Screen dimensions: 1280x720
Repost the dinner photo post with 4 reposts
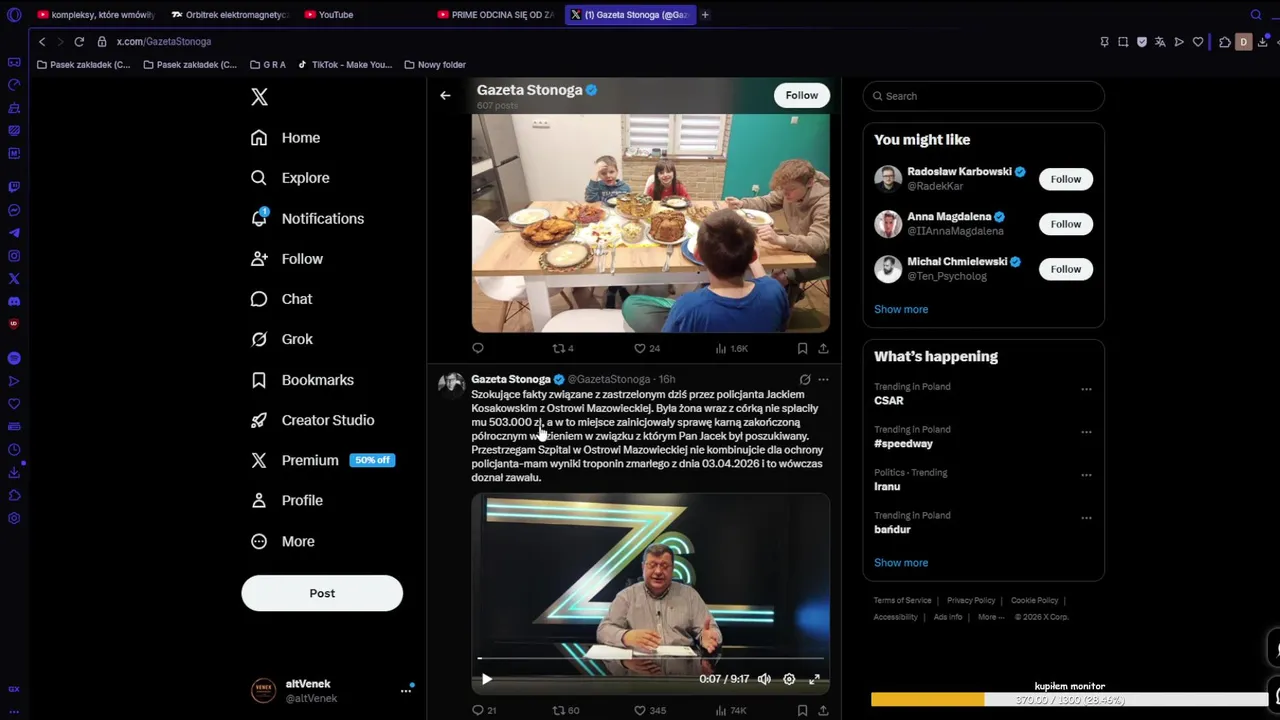[x=563, y=349]
